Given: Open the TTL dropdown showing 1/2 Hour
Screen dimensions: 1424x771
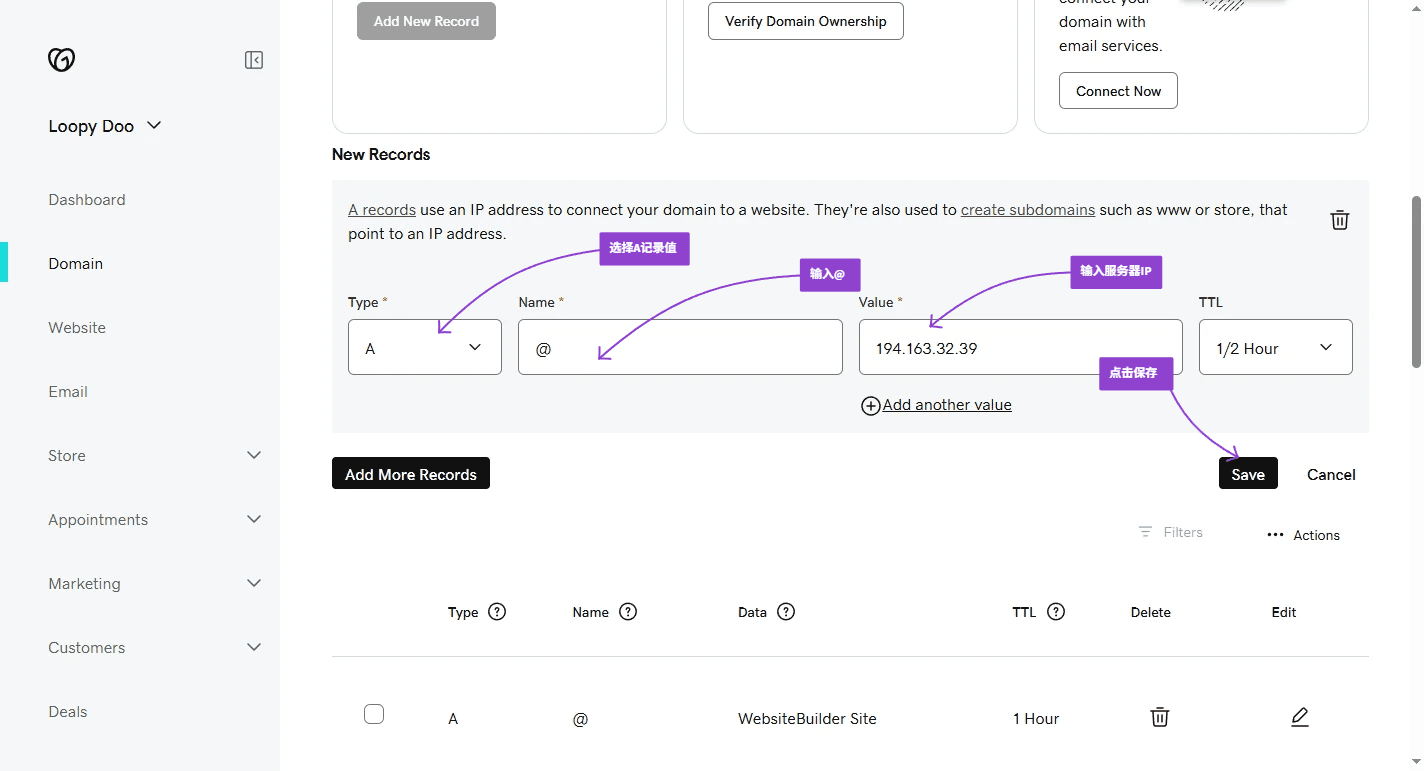Looking at the screenshot, I should (x=1275, y=348).
